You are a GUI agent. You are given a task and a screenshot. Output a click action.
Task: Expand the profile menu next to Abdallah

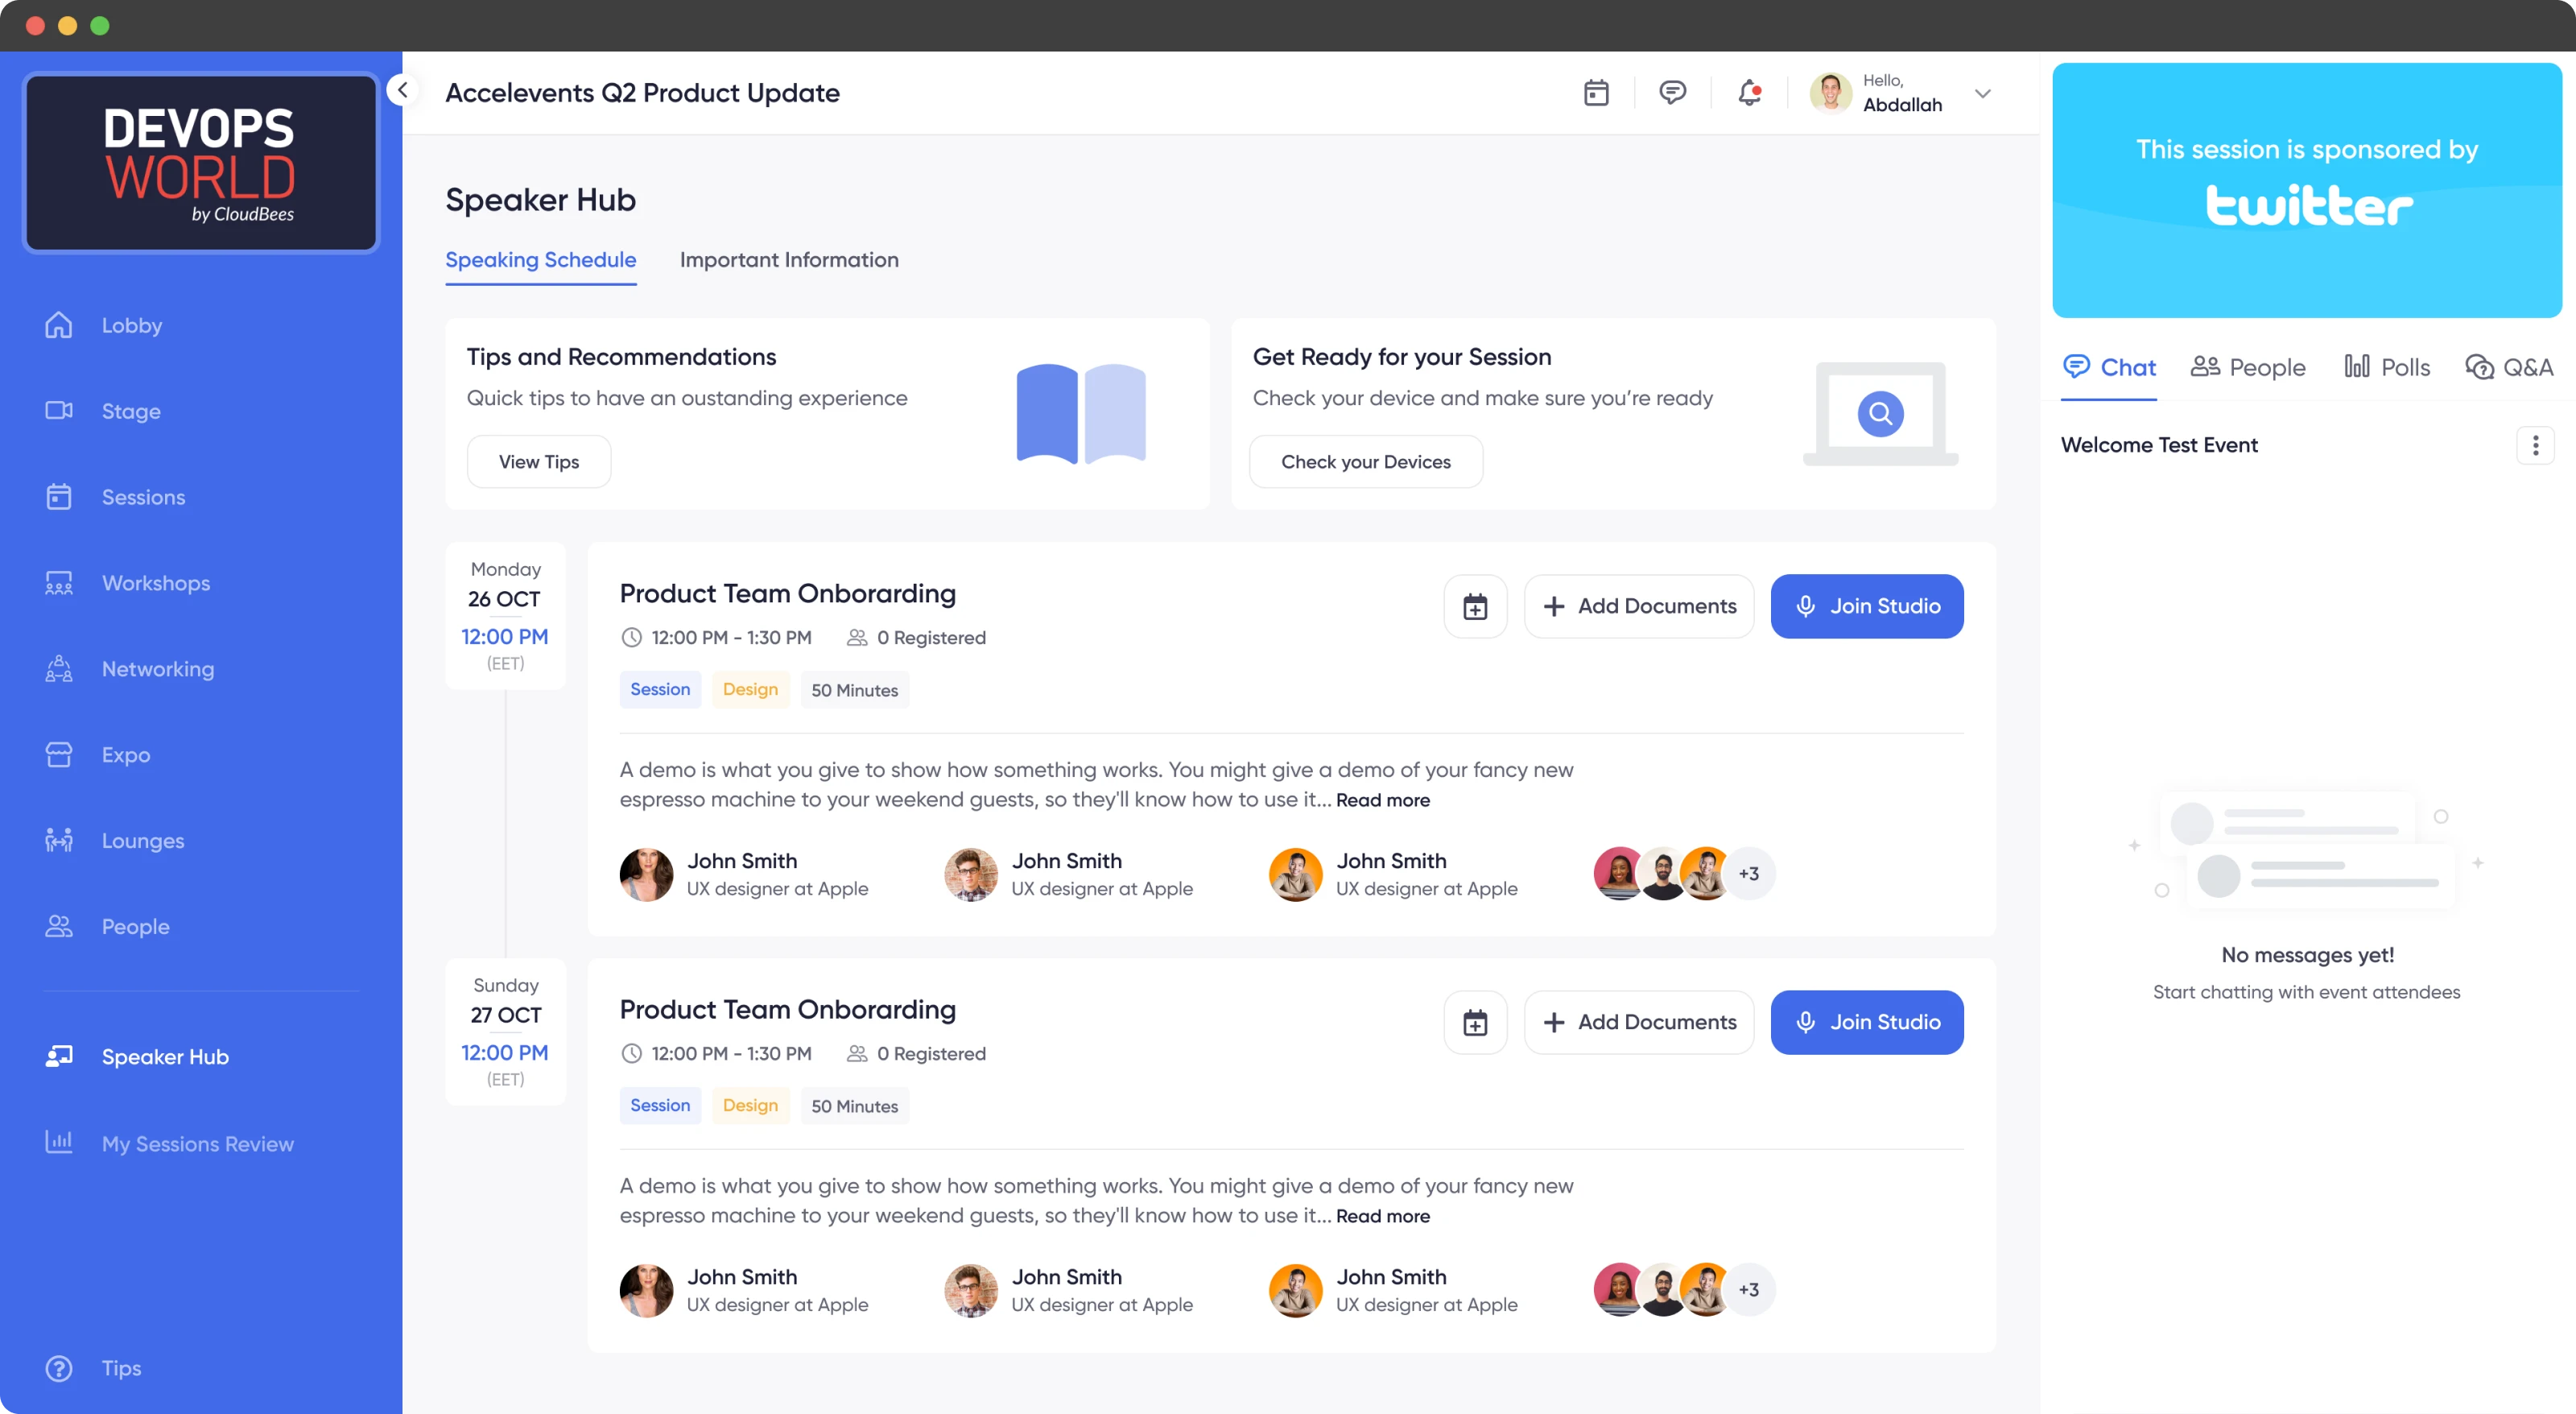tap(1983, 93)
